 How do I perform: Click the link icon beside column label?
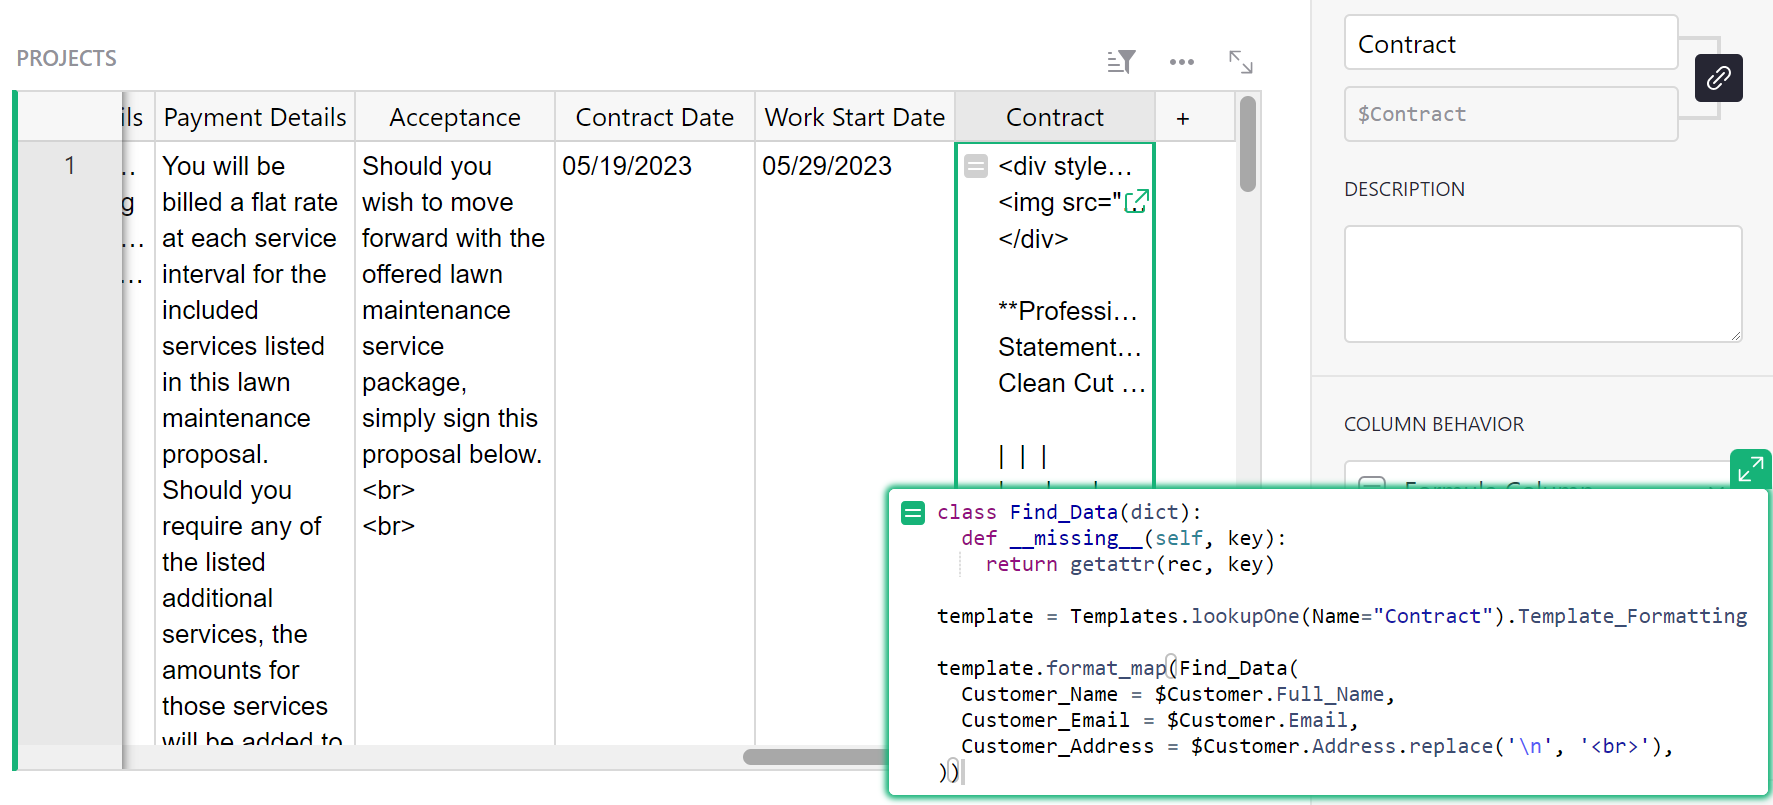(x=1718, y=78)
